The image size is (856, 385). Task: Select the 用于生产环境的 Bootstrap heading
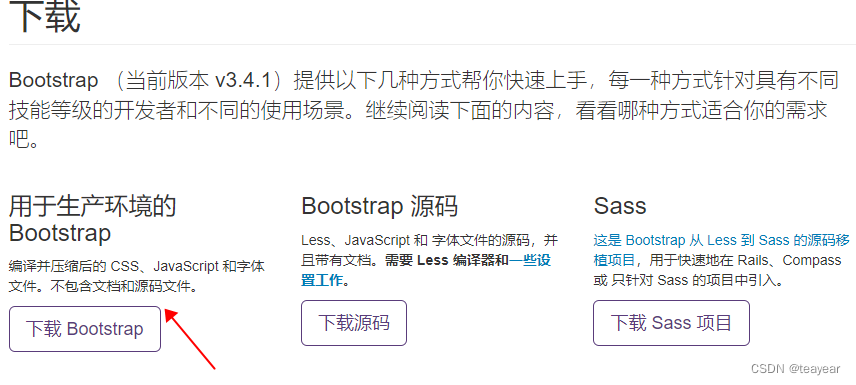pos(93,220)
